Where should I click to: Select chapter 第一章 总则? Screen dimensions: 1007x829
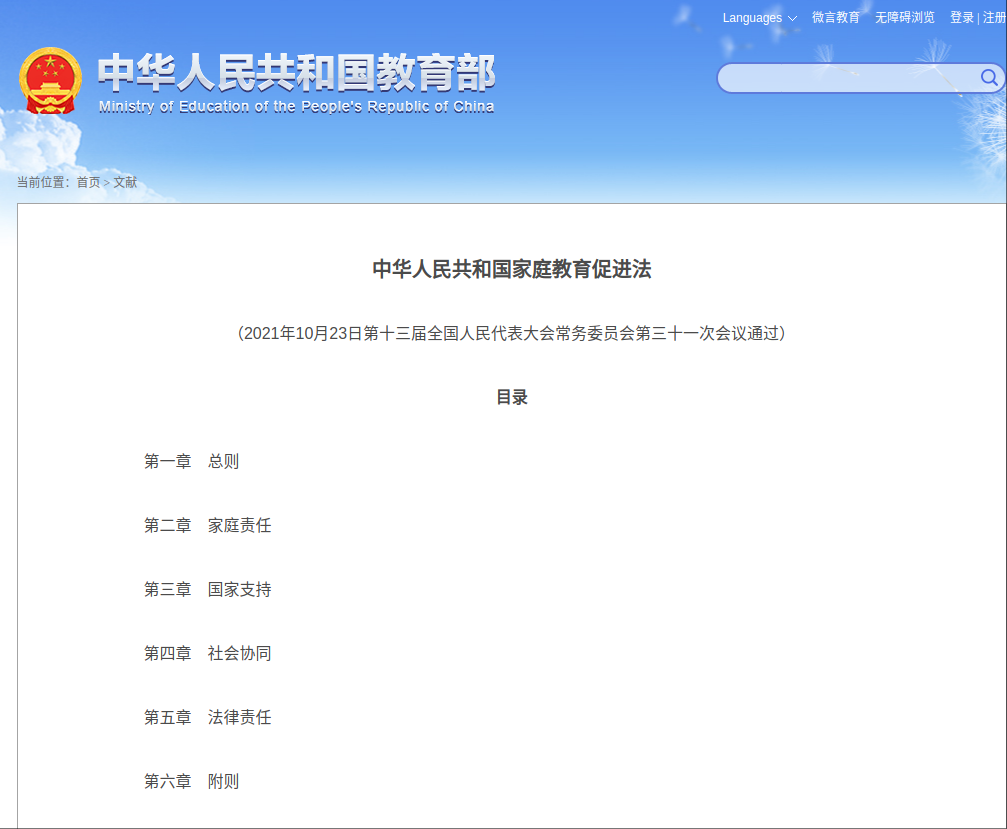point(190,461)
